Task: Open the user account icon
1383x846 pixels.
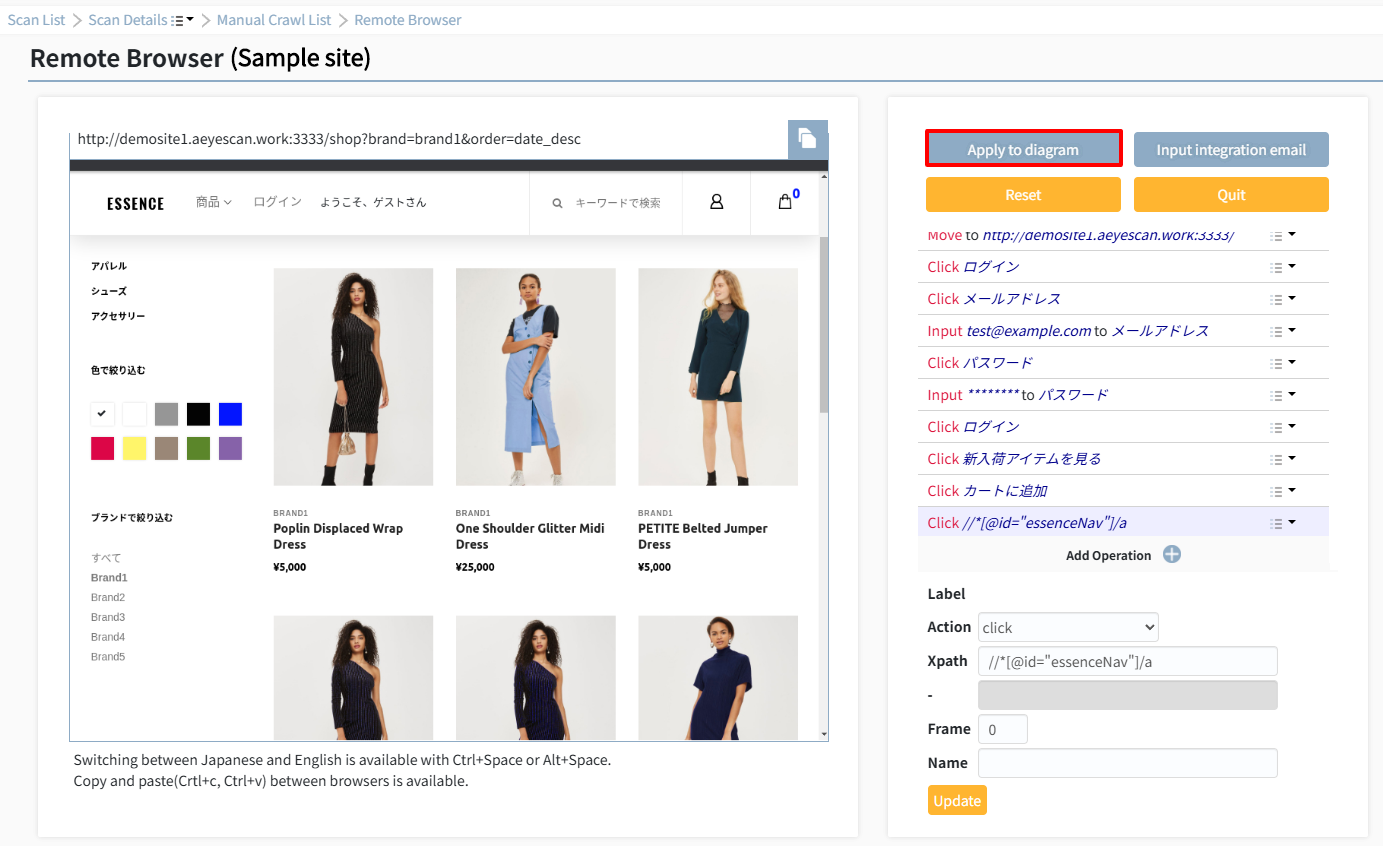Action: (716, 202)
